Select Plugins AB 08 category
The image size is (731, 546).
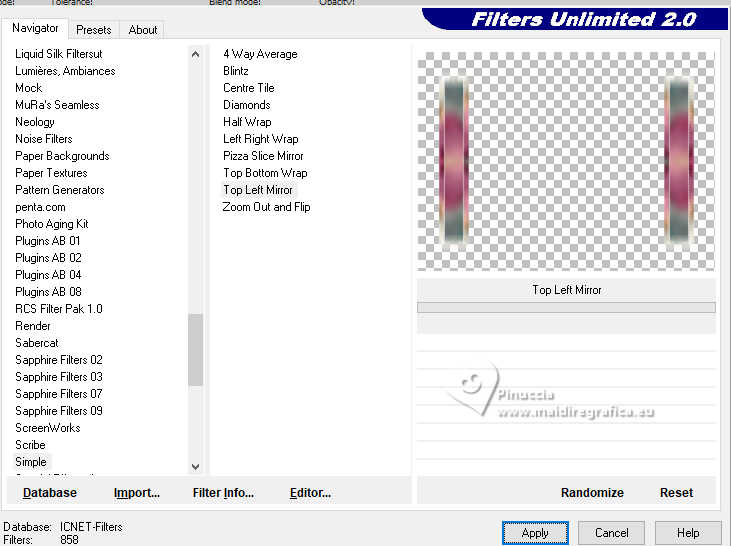pyautogui.click(x=48, y=292)
